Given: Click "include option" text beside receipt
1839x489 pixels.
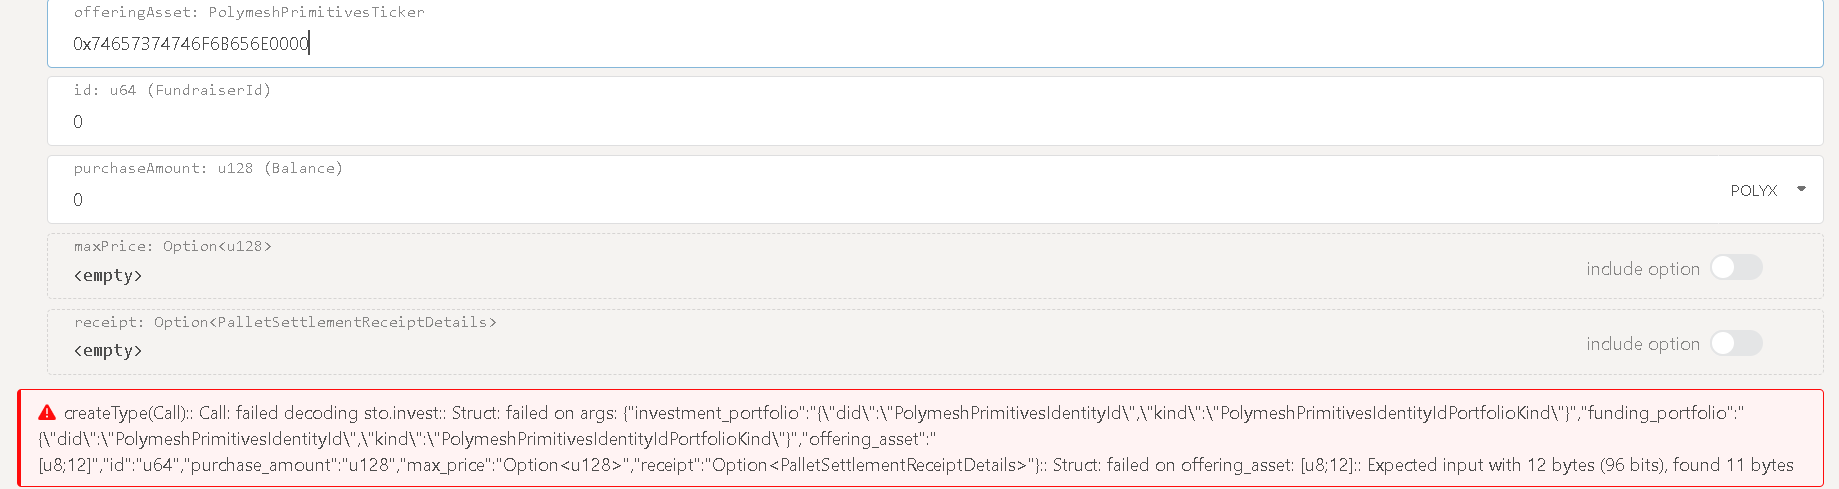Looking at the screenshot, I should [1642, 344].
